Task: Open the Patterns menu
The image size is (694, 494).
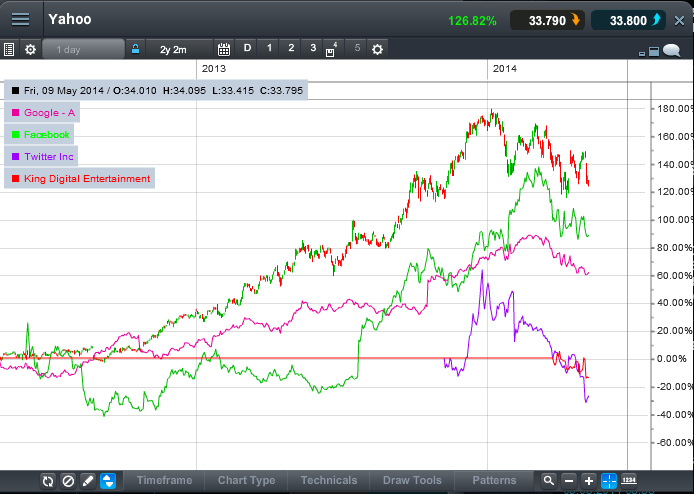Action: pyautogui.click(x=494, y=480)
